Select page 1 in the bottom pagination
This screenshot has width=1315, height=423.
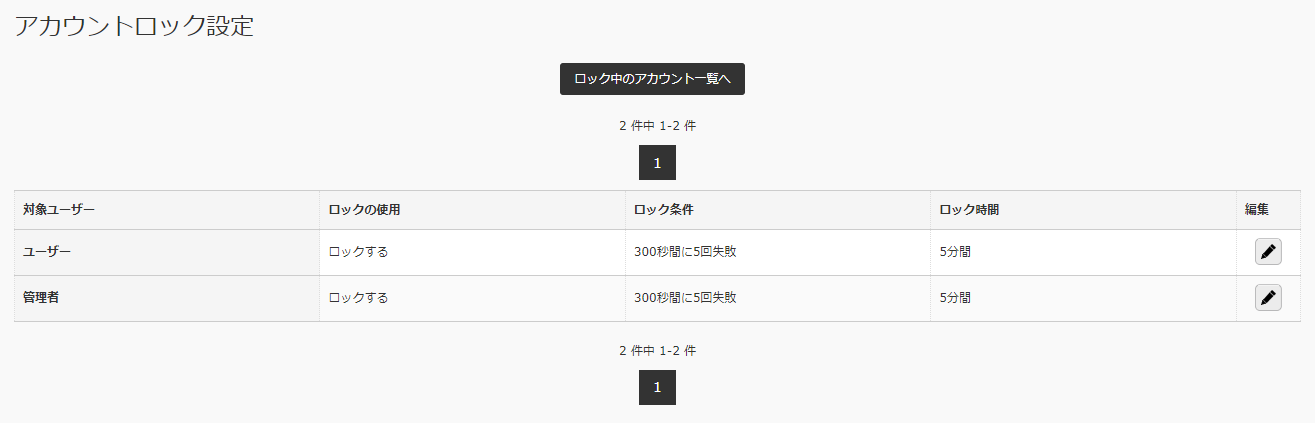coord(657,388)
